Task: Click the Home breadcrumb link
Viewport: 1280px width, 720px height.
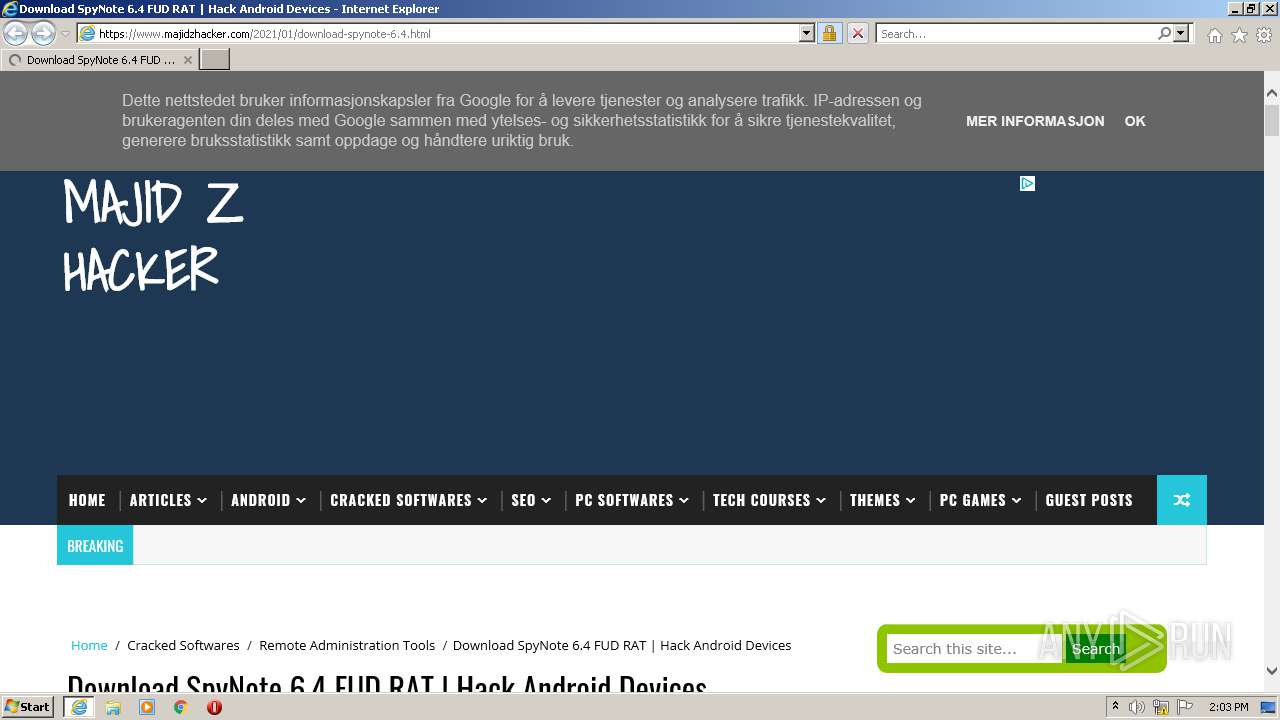Action: (x=89, y=645)
